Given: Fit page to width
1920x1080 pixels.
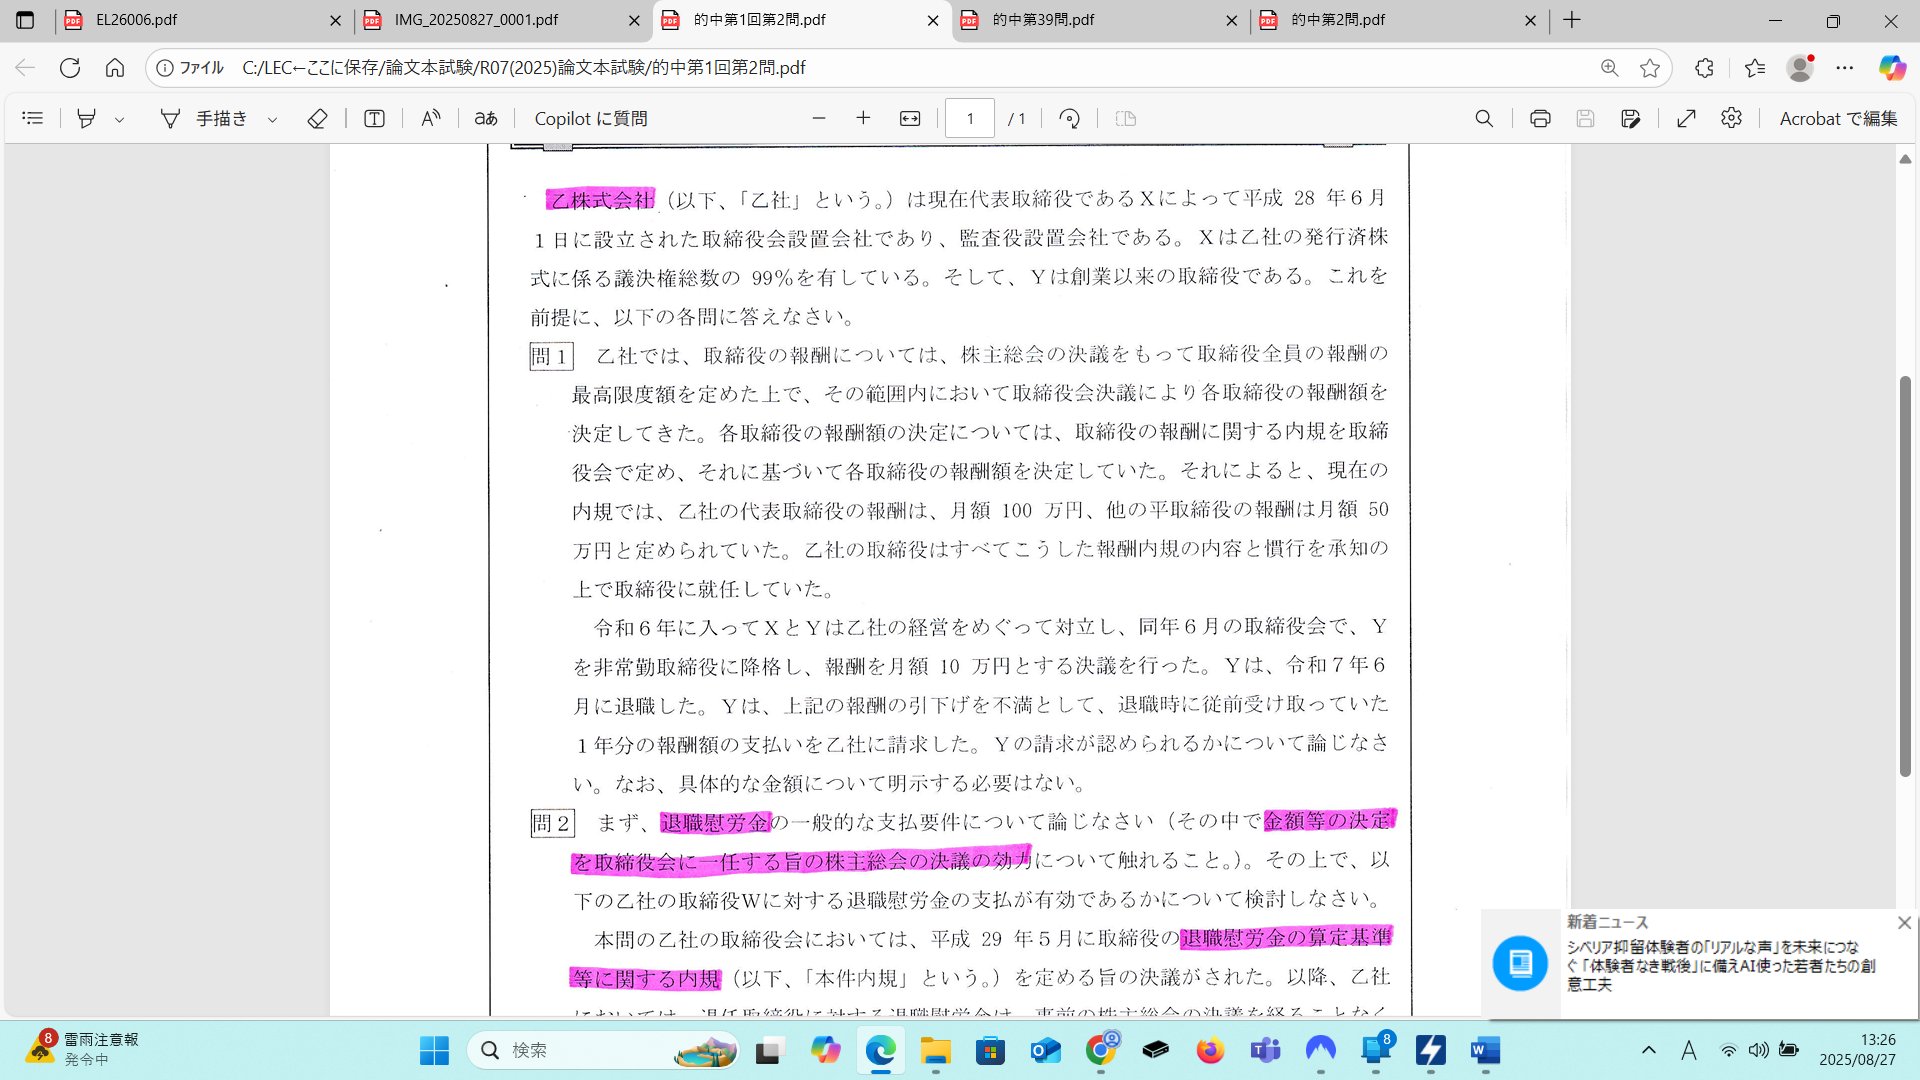Looking at the screenshot, I should click(910, 118).
